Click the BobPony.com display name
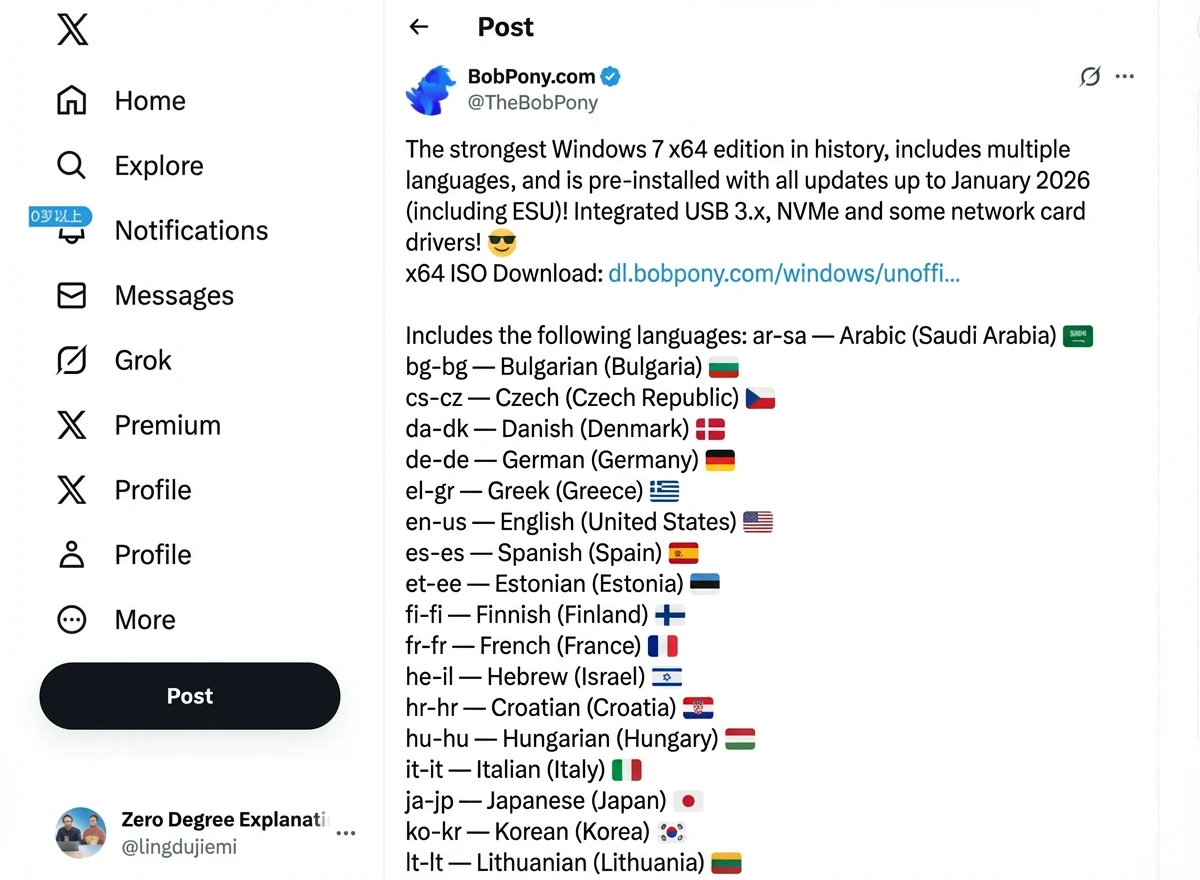The width and height of the screenshot is (1200, 880). pos(531,76)
